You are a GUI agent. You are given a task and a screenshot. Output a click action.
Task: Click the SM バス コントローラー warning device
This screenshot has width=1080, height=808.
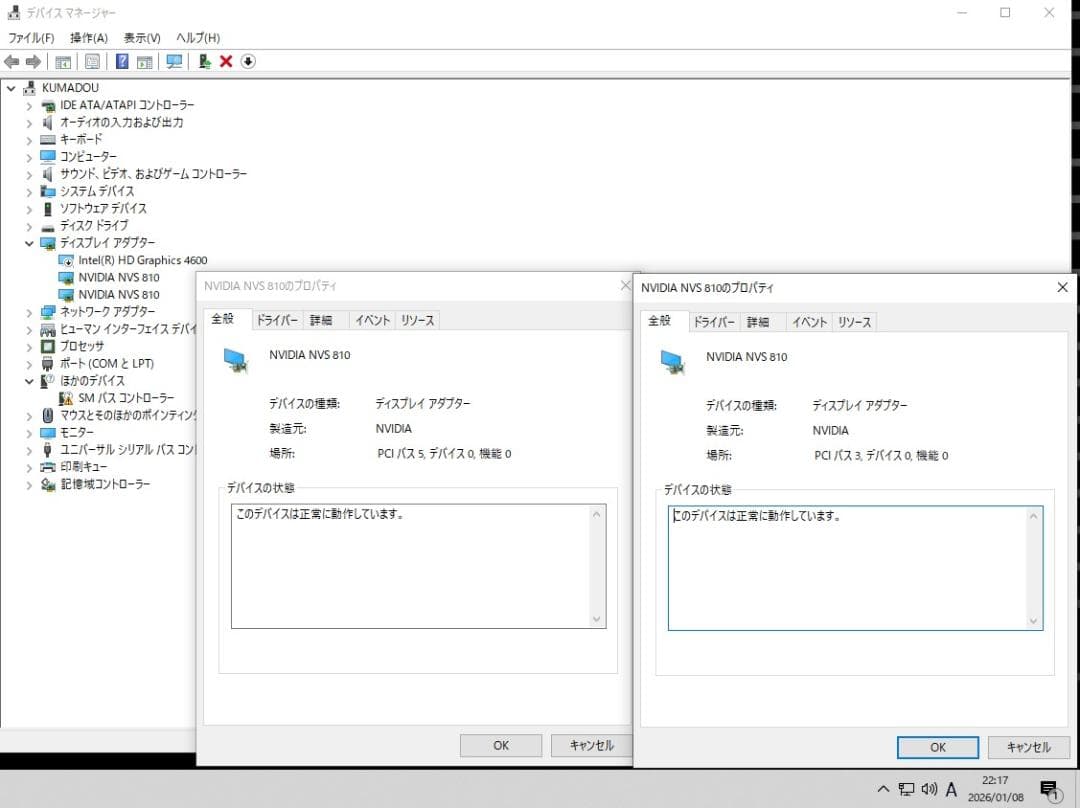point(125,398)
